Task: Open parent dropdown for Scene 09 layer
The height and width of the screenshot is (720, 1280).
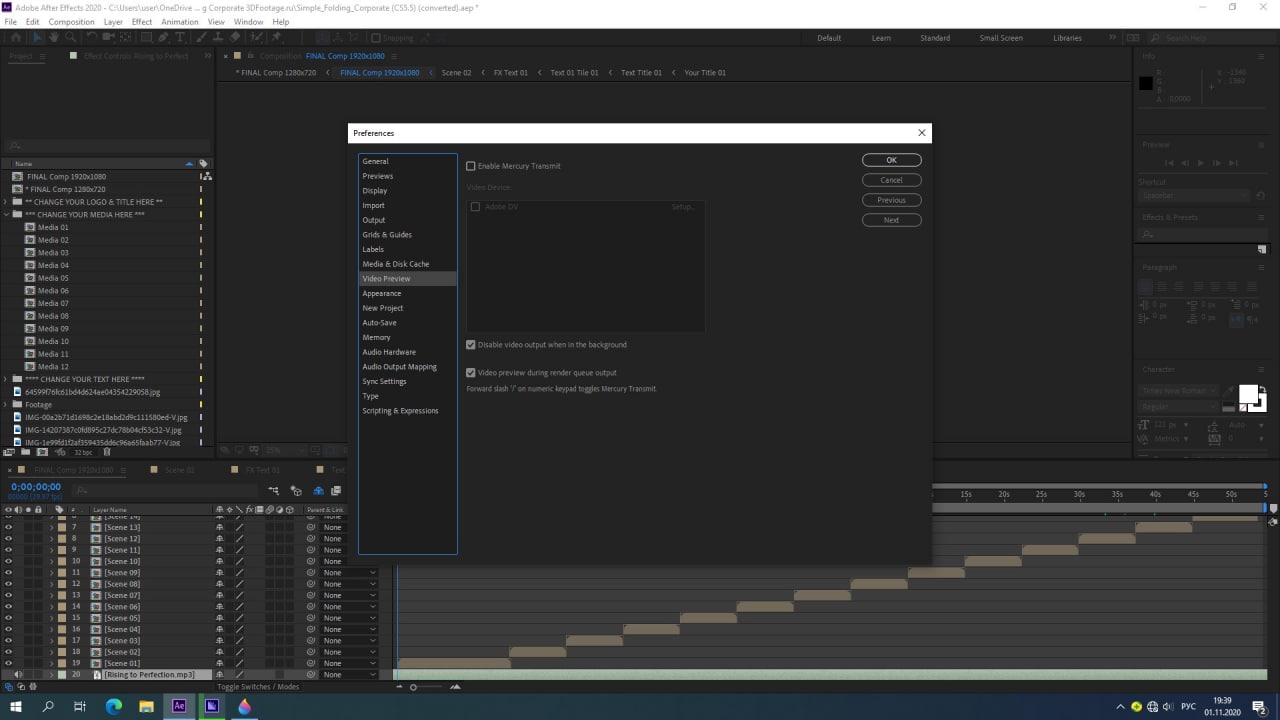Action: point(348,573)
